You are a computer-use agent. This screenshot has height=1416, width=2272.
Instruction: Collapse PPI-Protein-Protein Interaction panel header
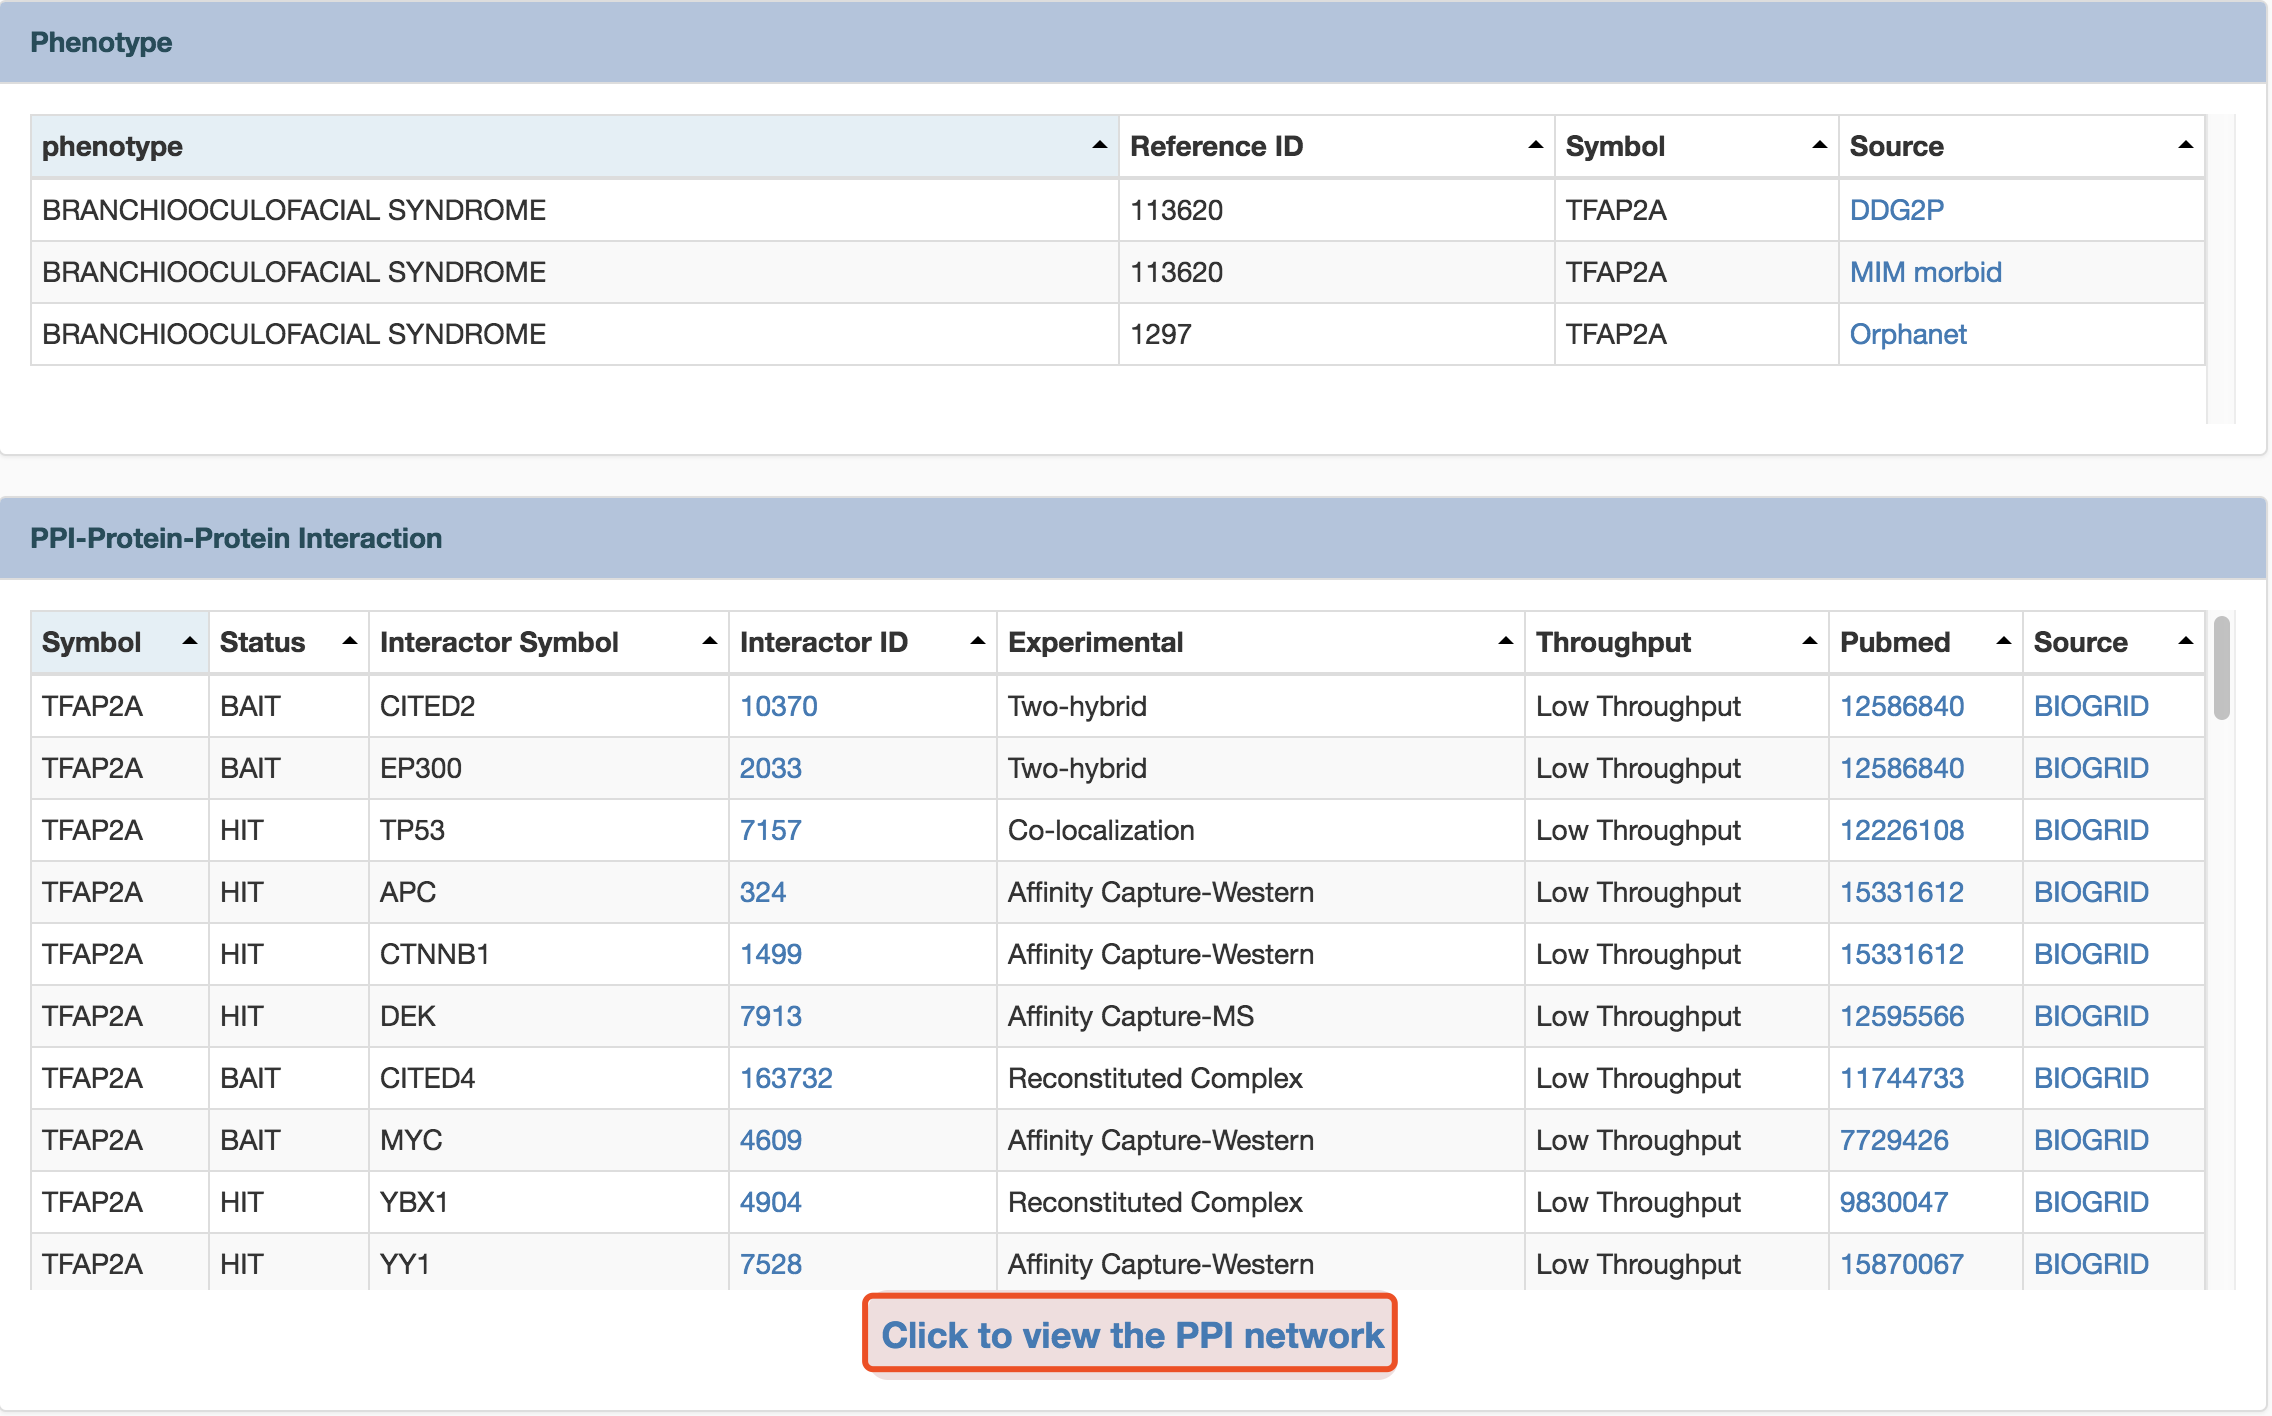click(x=236, y=538)
